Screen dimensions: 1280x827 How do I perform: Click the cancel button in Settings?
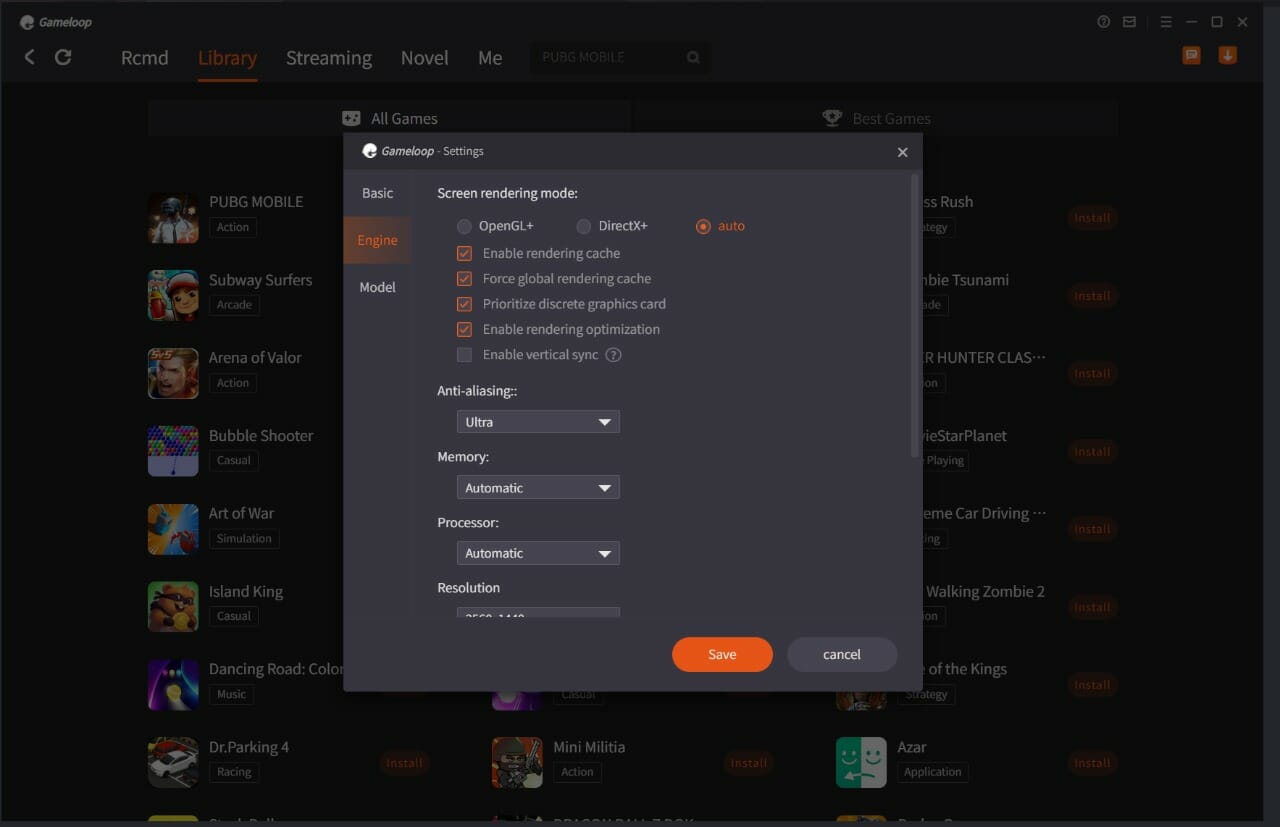841,654
